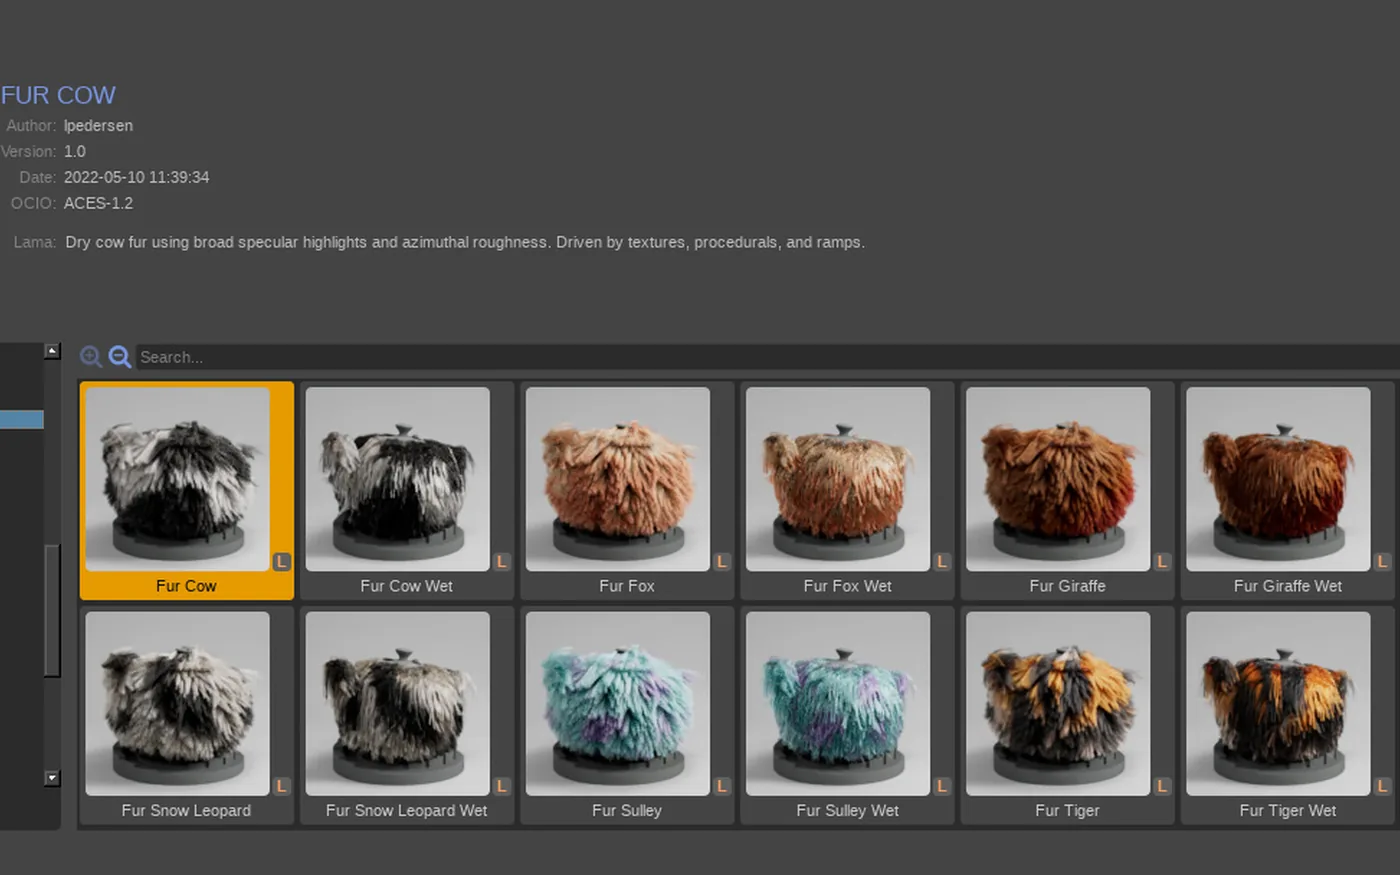Screen dimensions: 1400x875
Task: Click the L badge on Fur Tiger Wet
Action: click(x=1382, y=786)
